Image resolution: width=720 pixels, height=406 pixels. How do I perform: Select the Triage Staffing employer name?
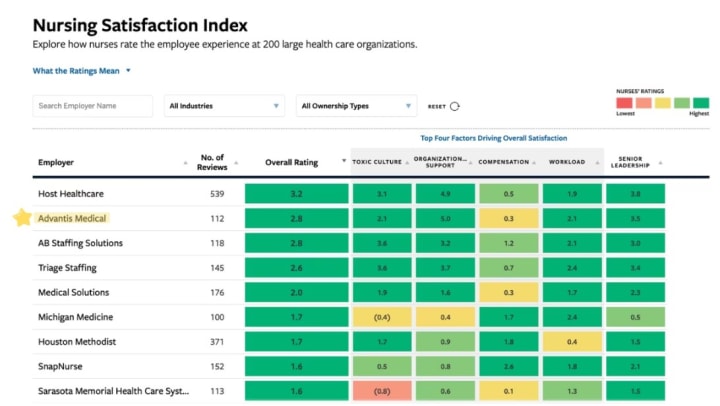tap(67, 268)
